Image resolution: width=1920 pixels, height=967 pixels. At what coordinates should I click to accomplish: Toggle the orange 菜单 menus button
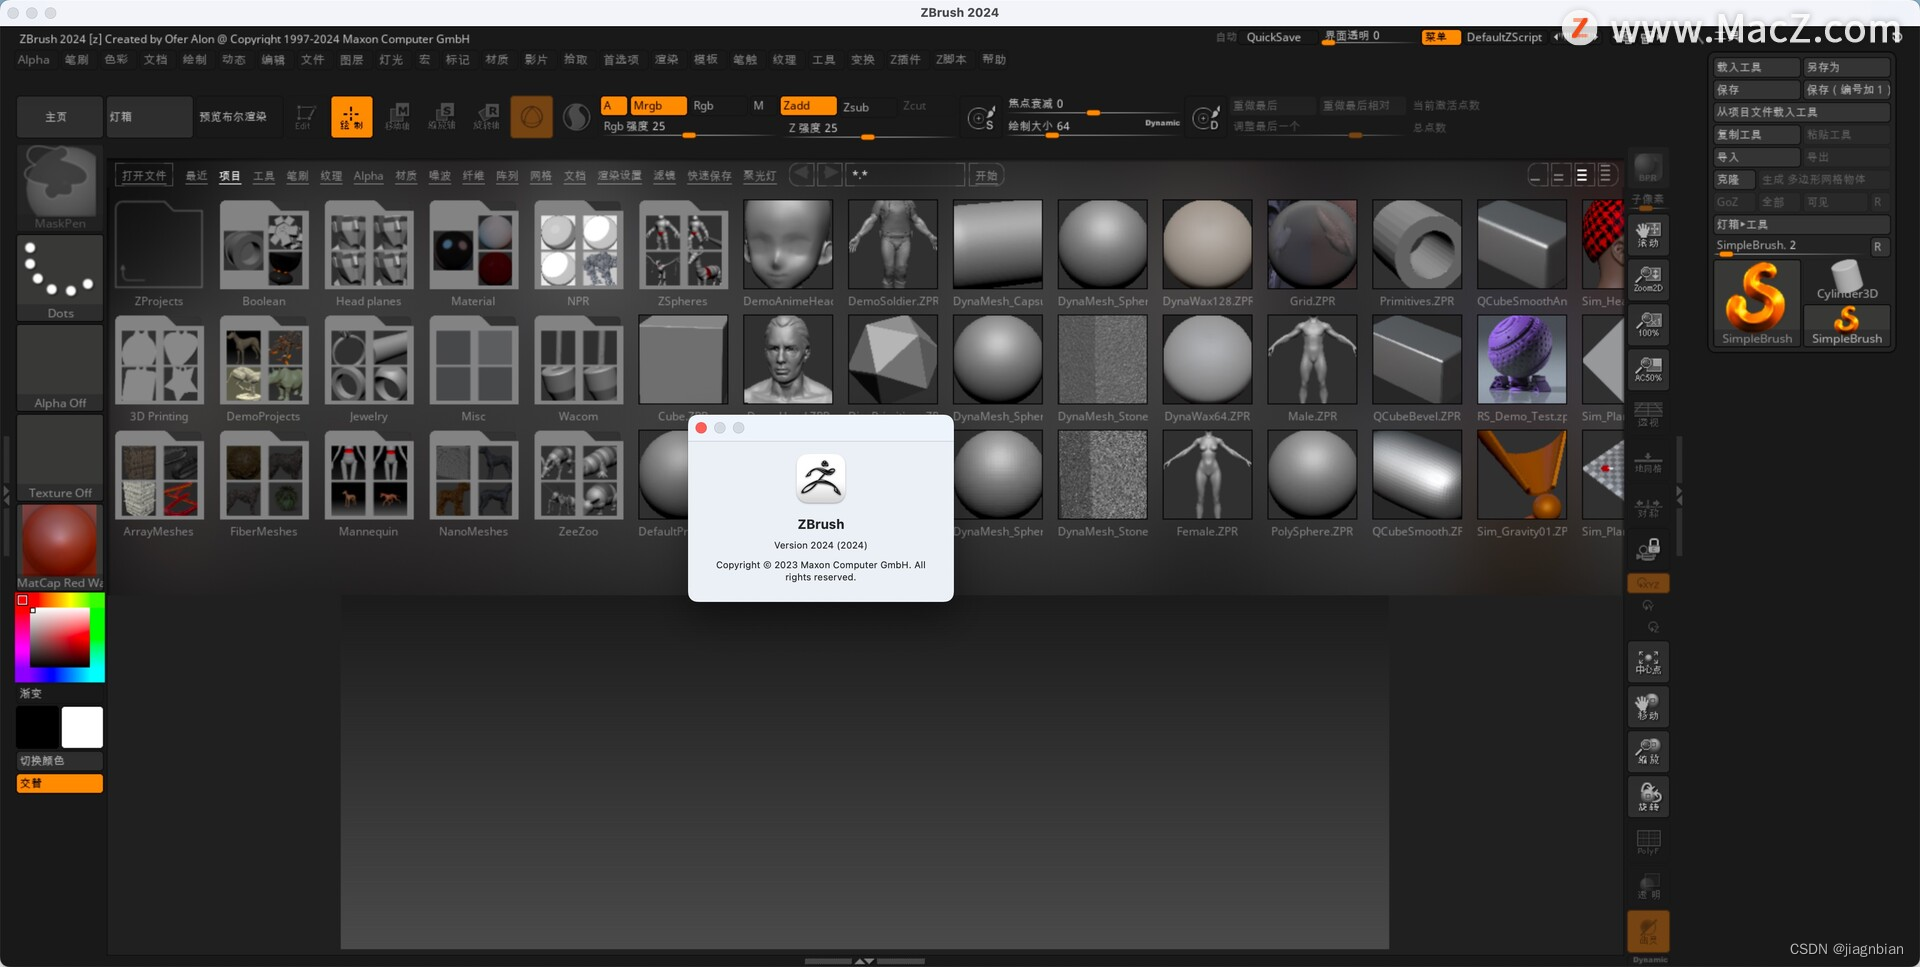coord(1439,37)
